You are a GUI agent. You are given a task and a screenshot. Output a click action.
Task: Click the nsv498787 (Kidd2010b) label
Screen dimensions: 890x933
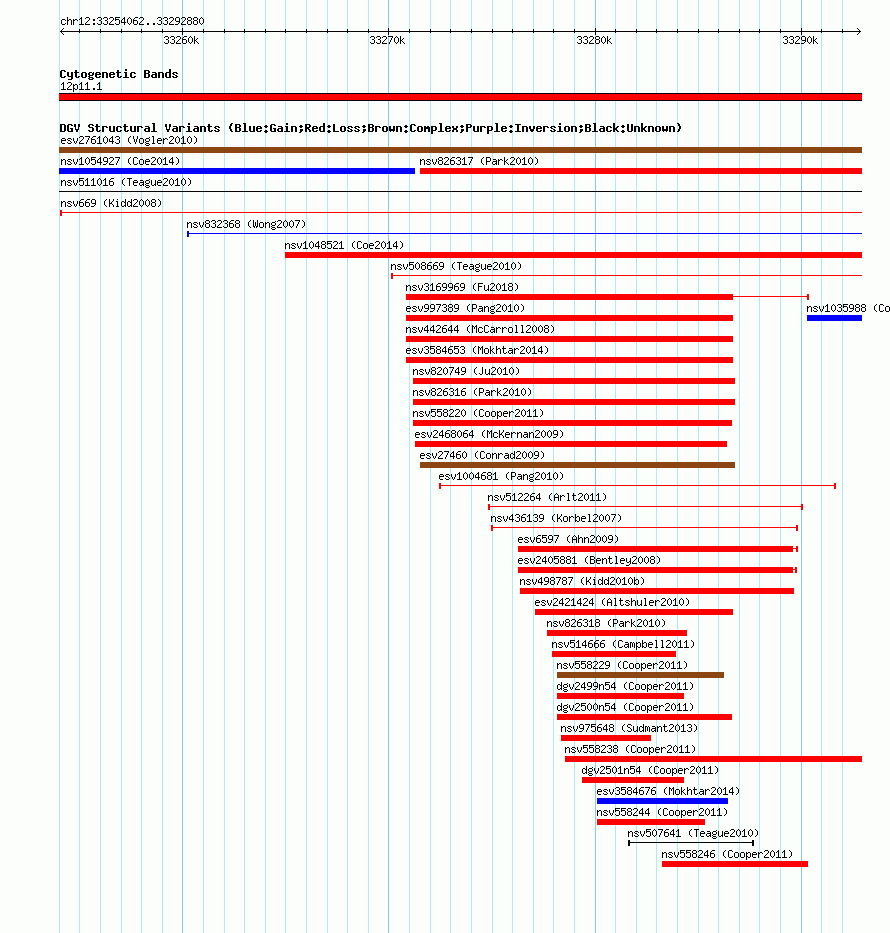pyautogui.click(x=582, y=581)
